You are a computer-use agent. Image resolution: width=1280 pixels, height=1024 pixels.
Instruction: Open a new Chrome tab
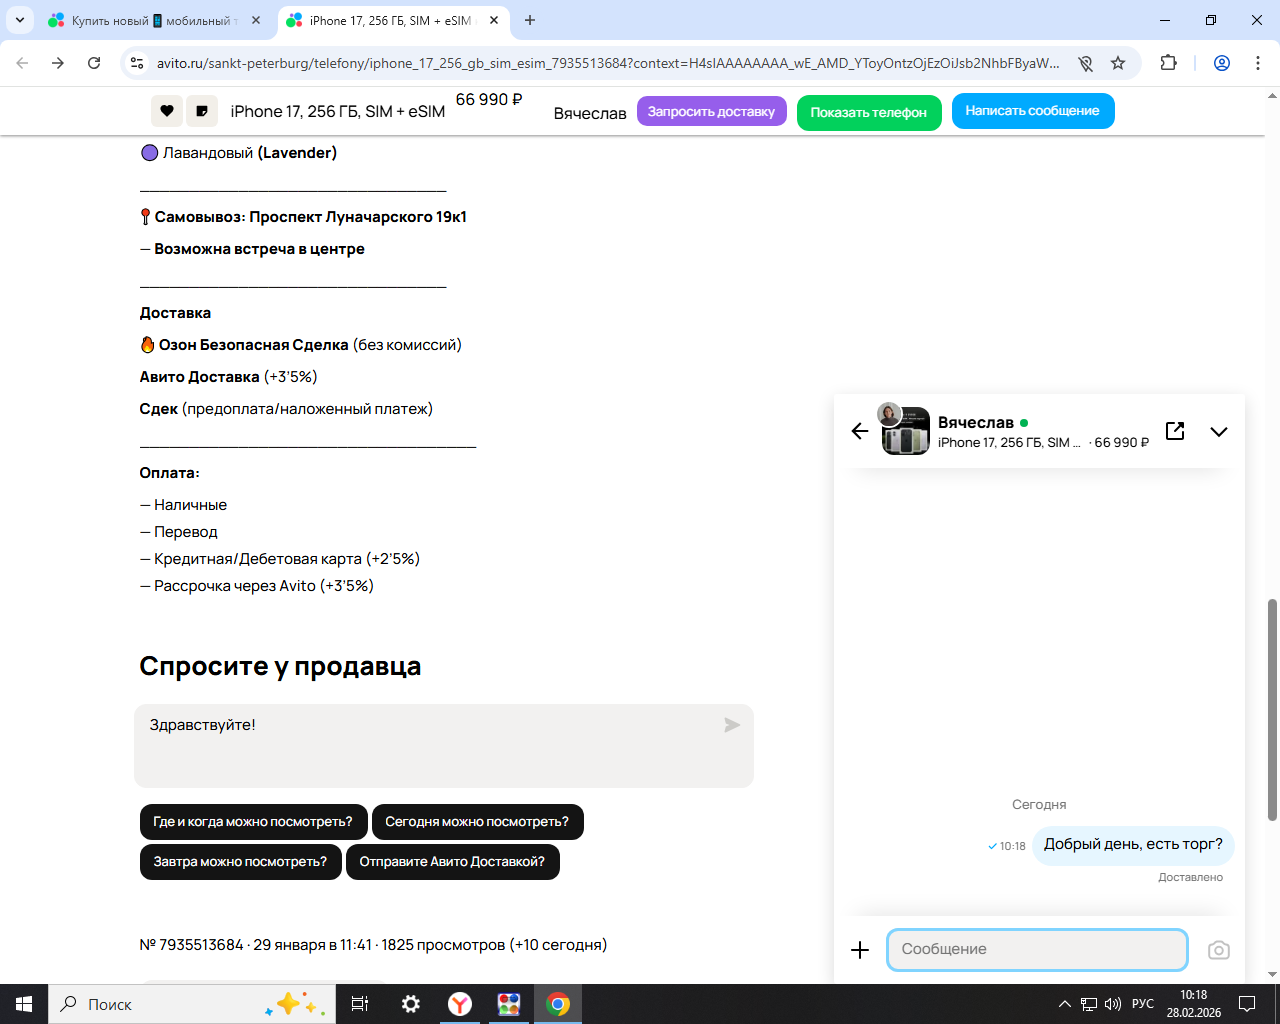530,20
